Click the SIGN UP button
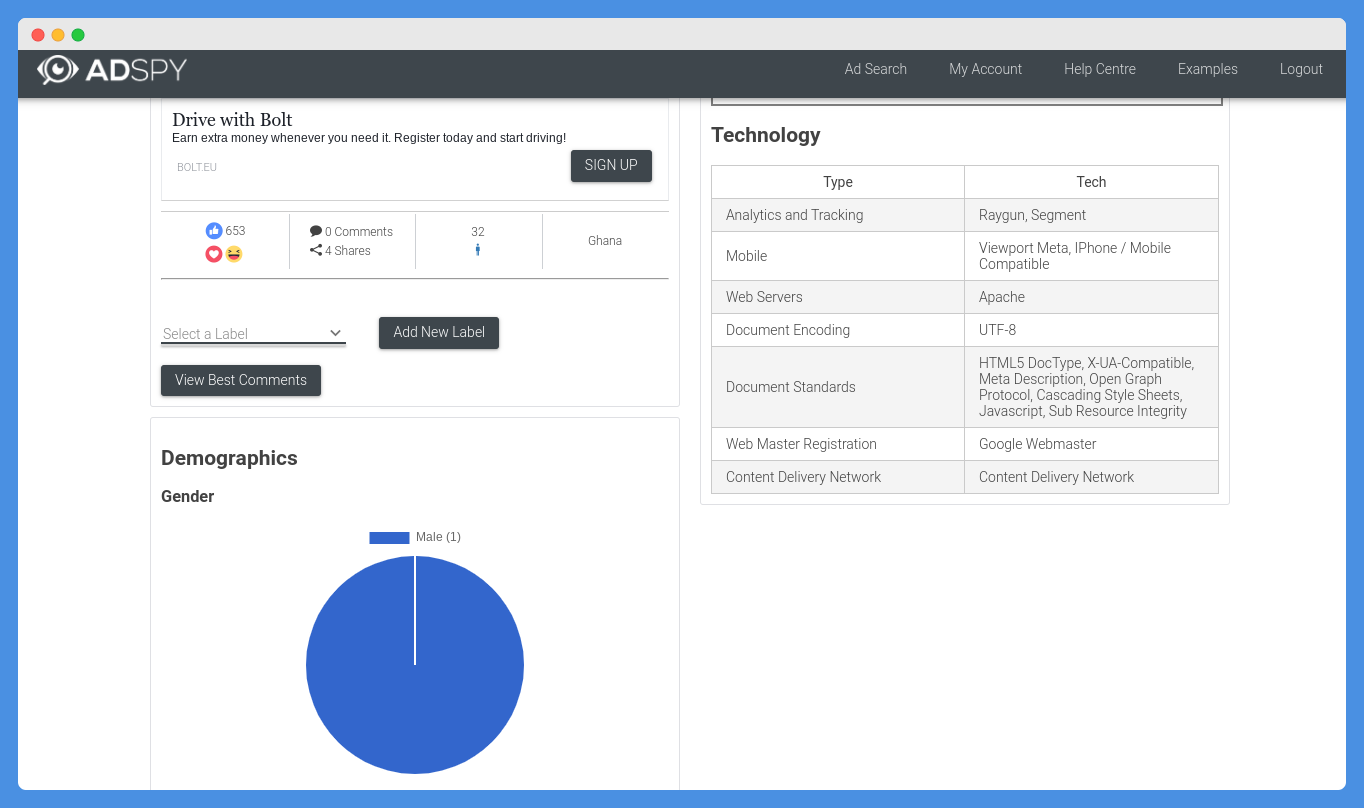Screen dimensions: 1364x808 tap(611, 165)
